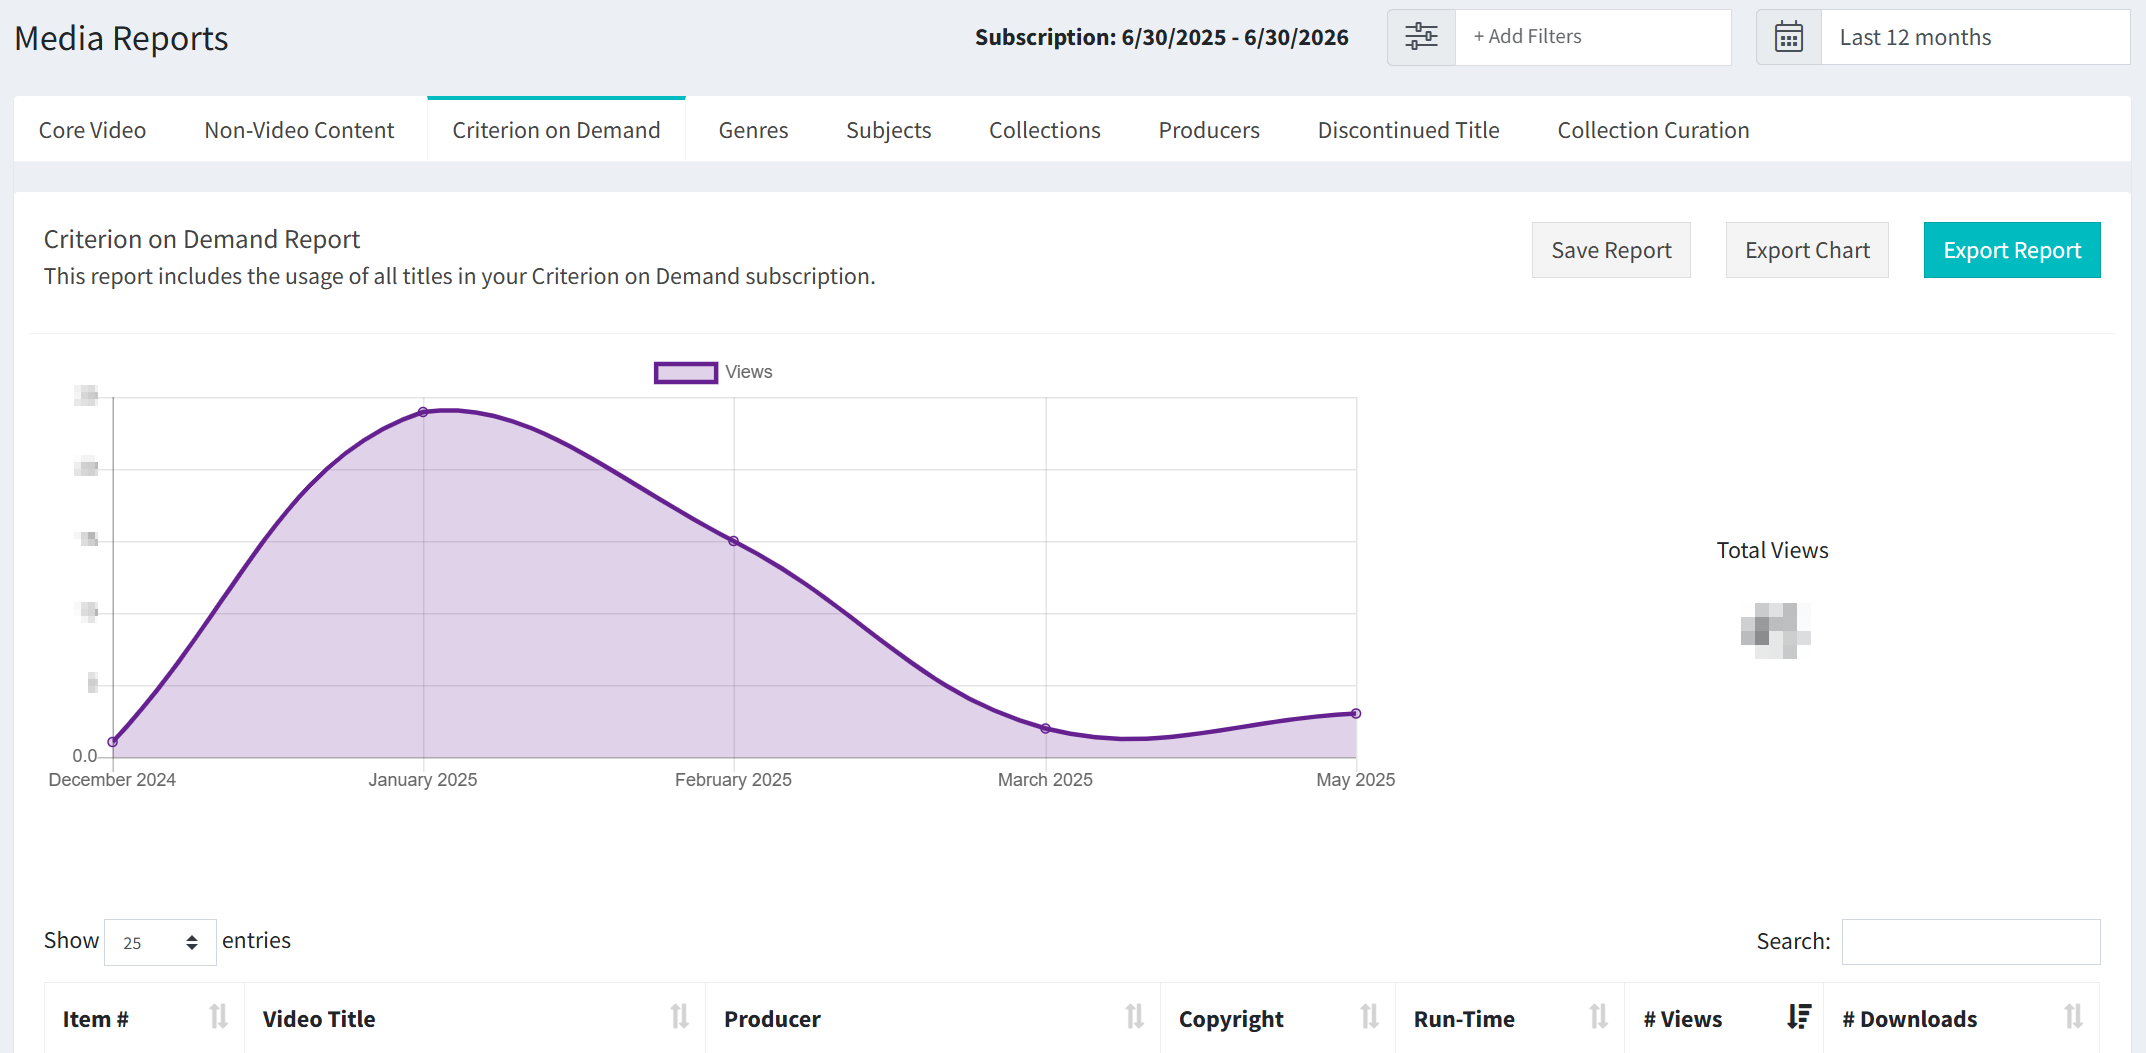Sort by # Downloads column arrows
Screen dimensions: 2146x1053
click(x=2074, y=1017)
